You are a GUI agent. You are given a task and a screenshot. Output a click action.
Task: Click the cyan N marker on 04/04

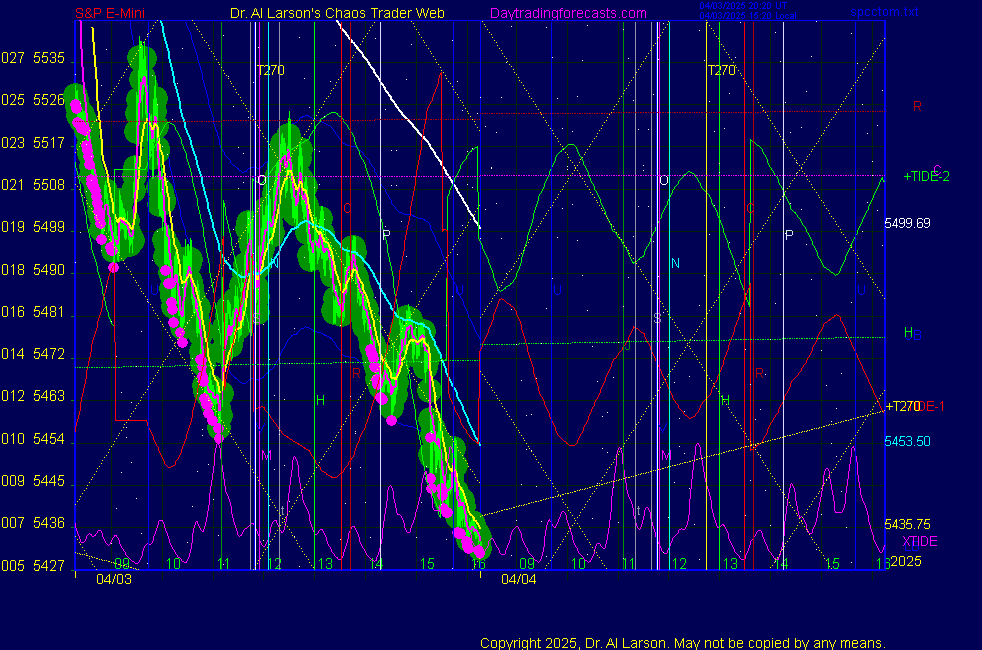(x=675, y=264)
